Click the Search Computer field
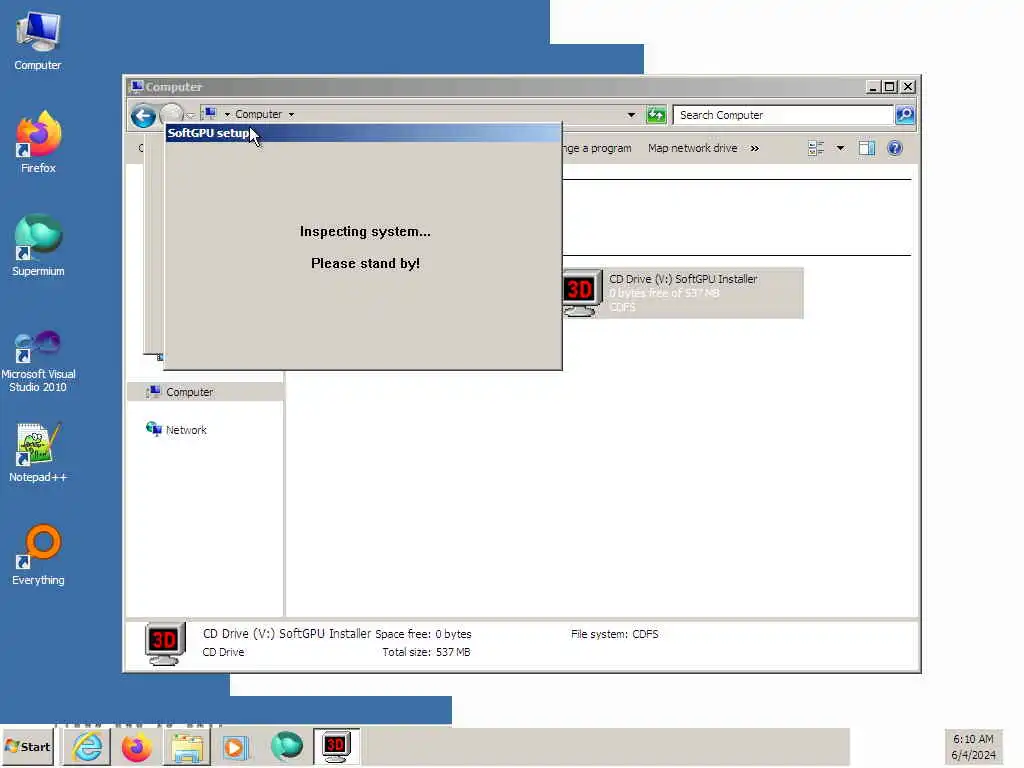Image resolution: width=1024 pixels, height=768 pixels. 784,115
